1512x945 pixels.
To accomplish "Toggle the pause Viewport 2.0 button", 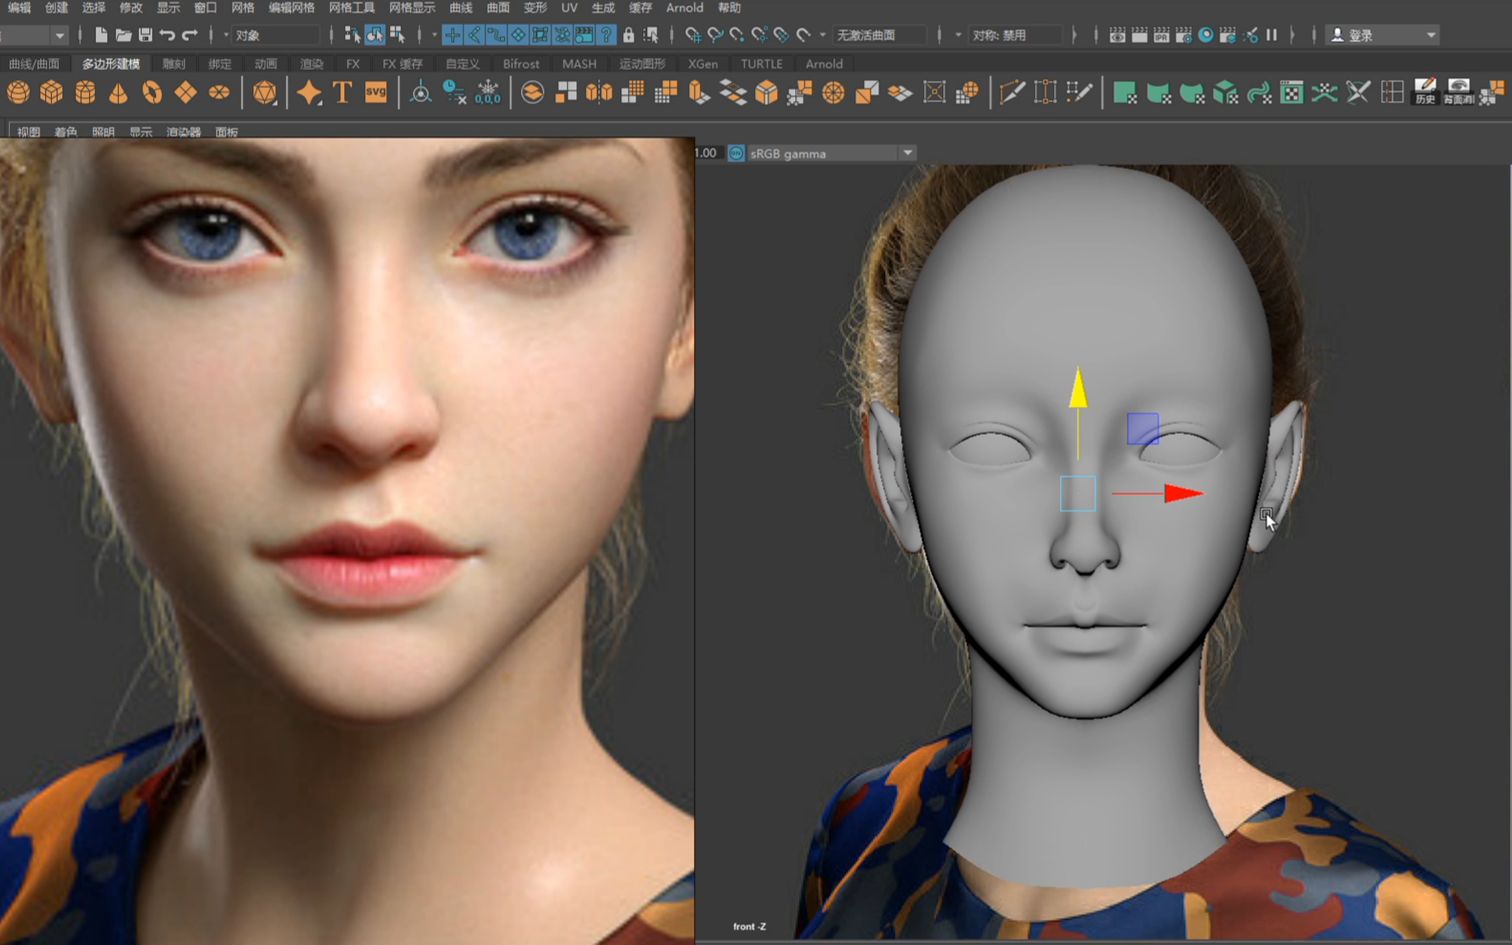I will coord(1272,35).
